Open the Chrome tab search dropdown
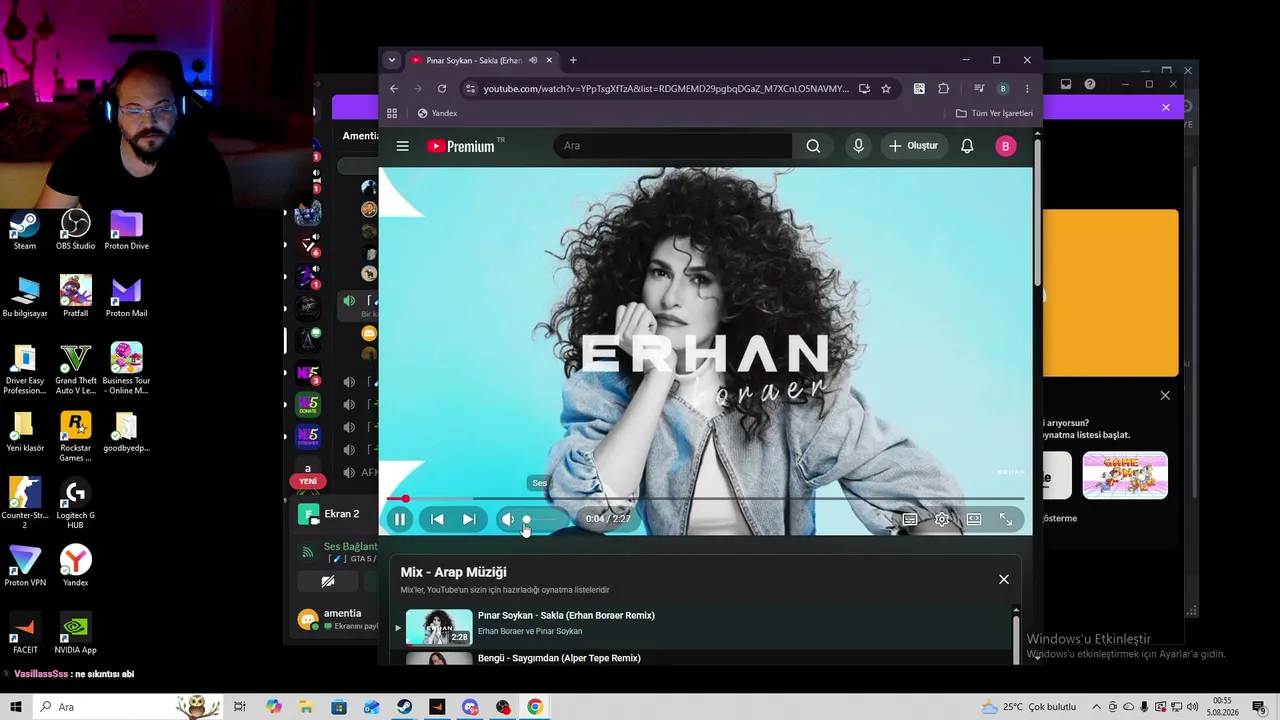The height and width of the screenshot is (720, 1280). click(392, 60)
